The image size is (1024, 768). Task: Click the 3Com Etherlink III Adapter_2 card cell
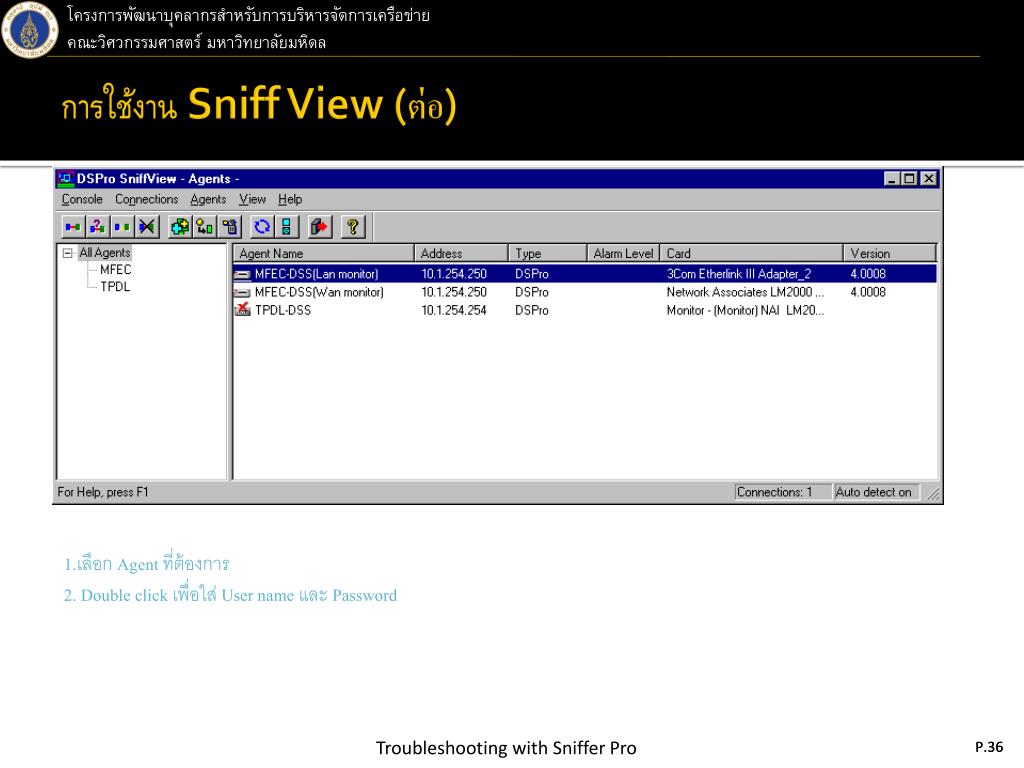(x=739, y=274)
